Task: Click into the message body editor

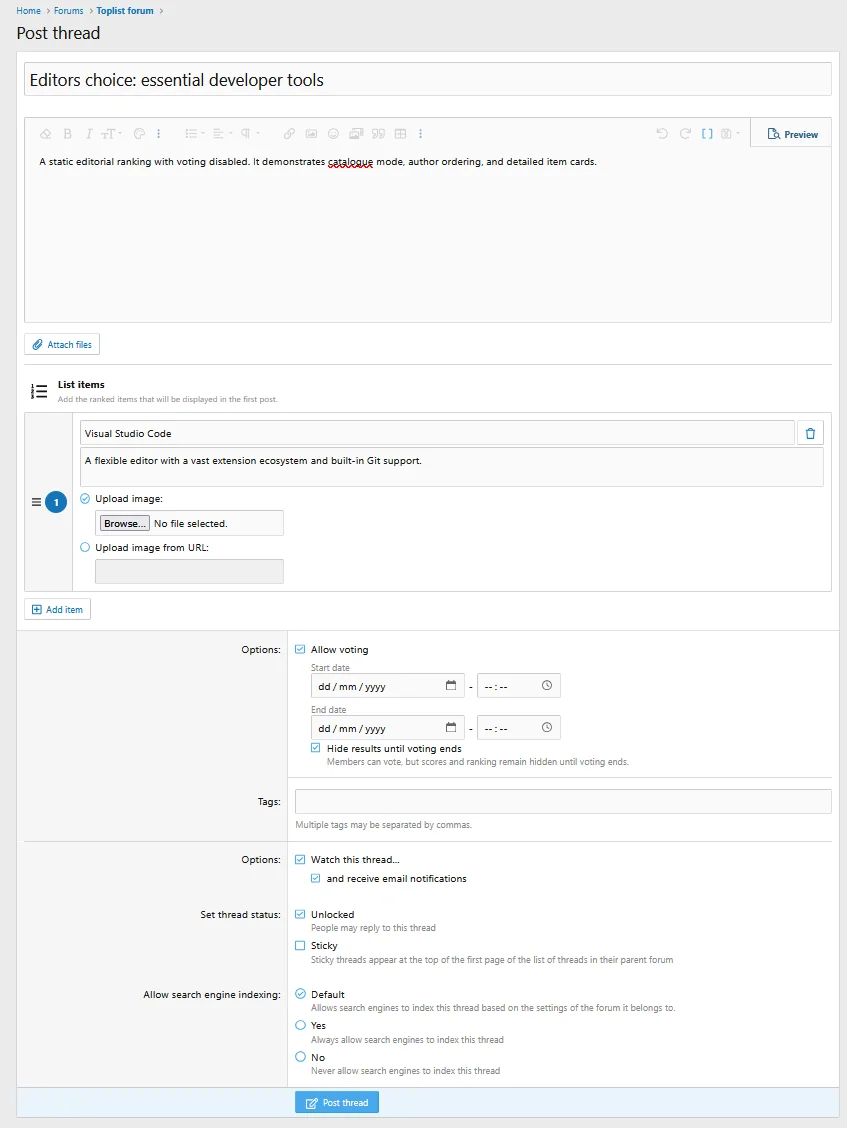Action: [x=427, y=234]
